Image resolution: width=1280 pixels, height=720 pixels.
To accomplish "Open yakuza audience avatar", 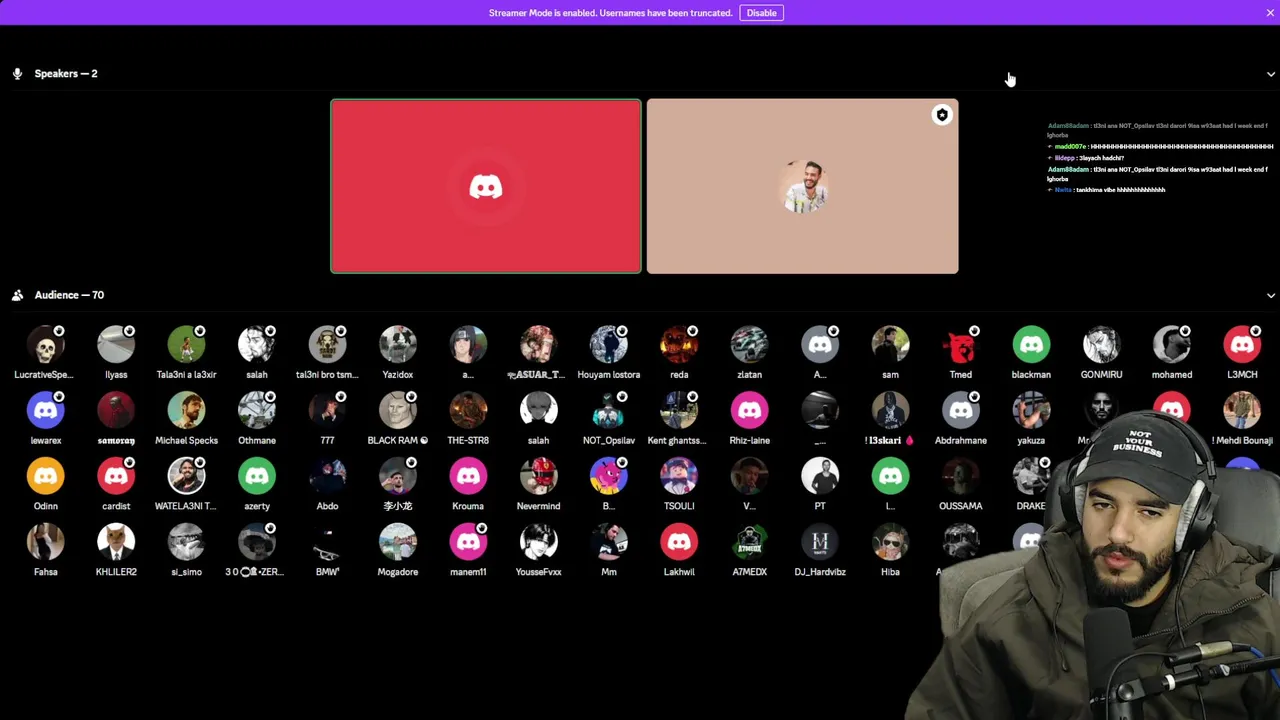I will tap(1031, 411).
